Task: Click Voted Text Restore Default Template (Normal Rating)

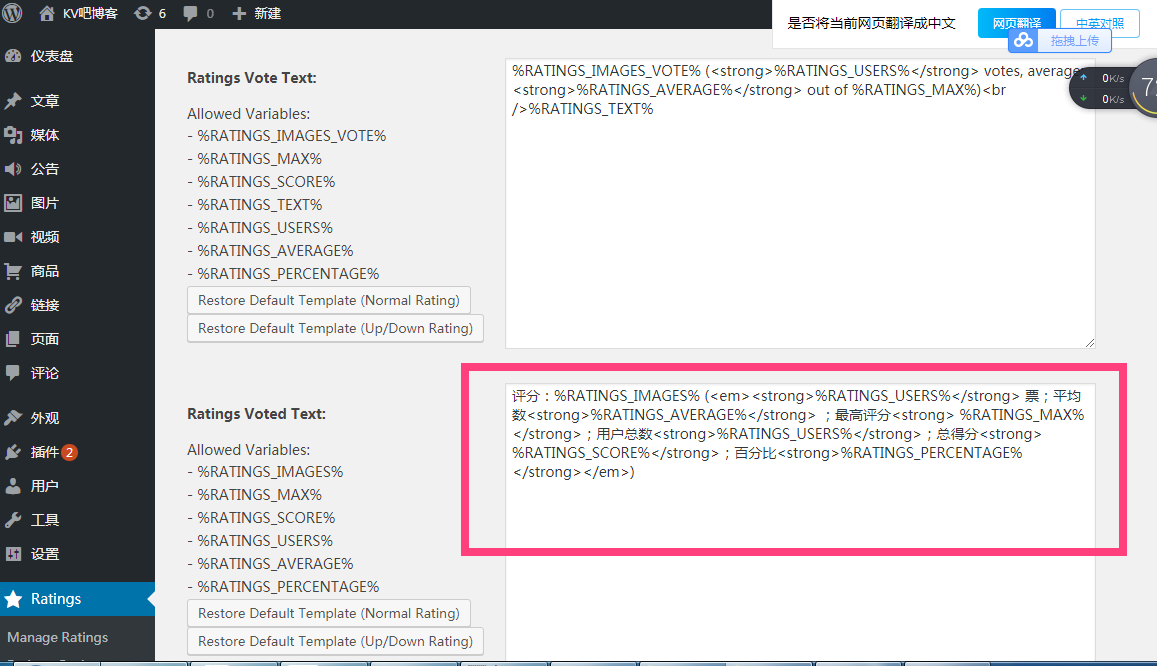Action: 328,613
